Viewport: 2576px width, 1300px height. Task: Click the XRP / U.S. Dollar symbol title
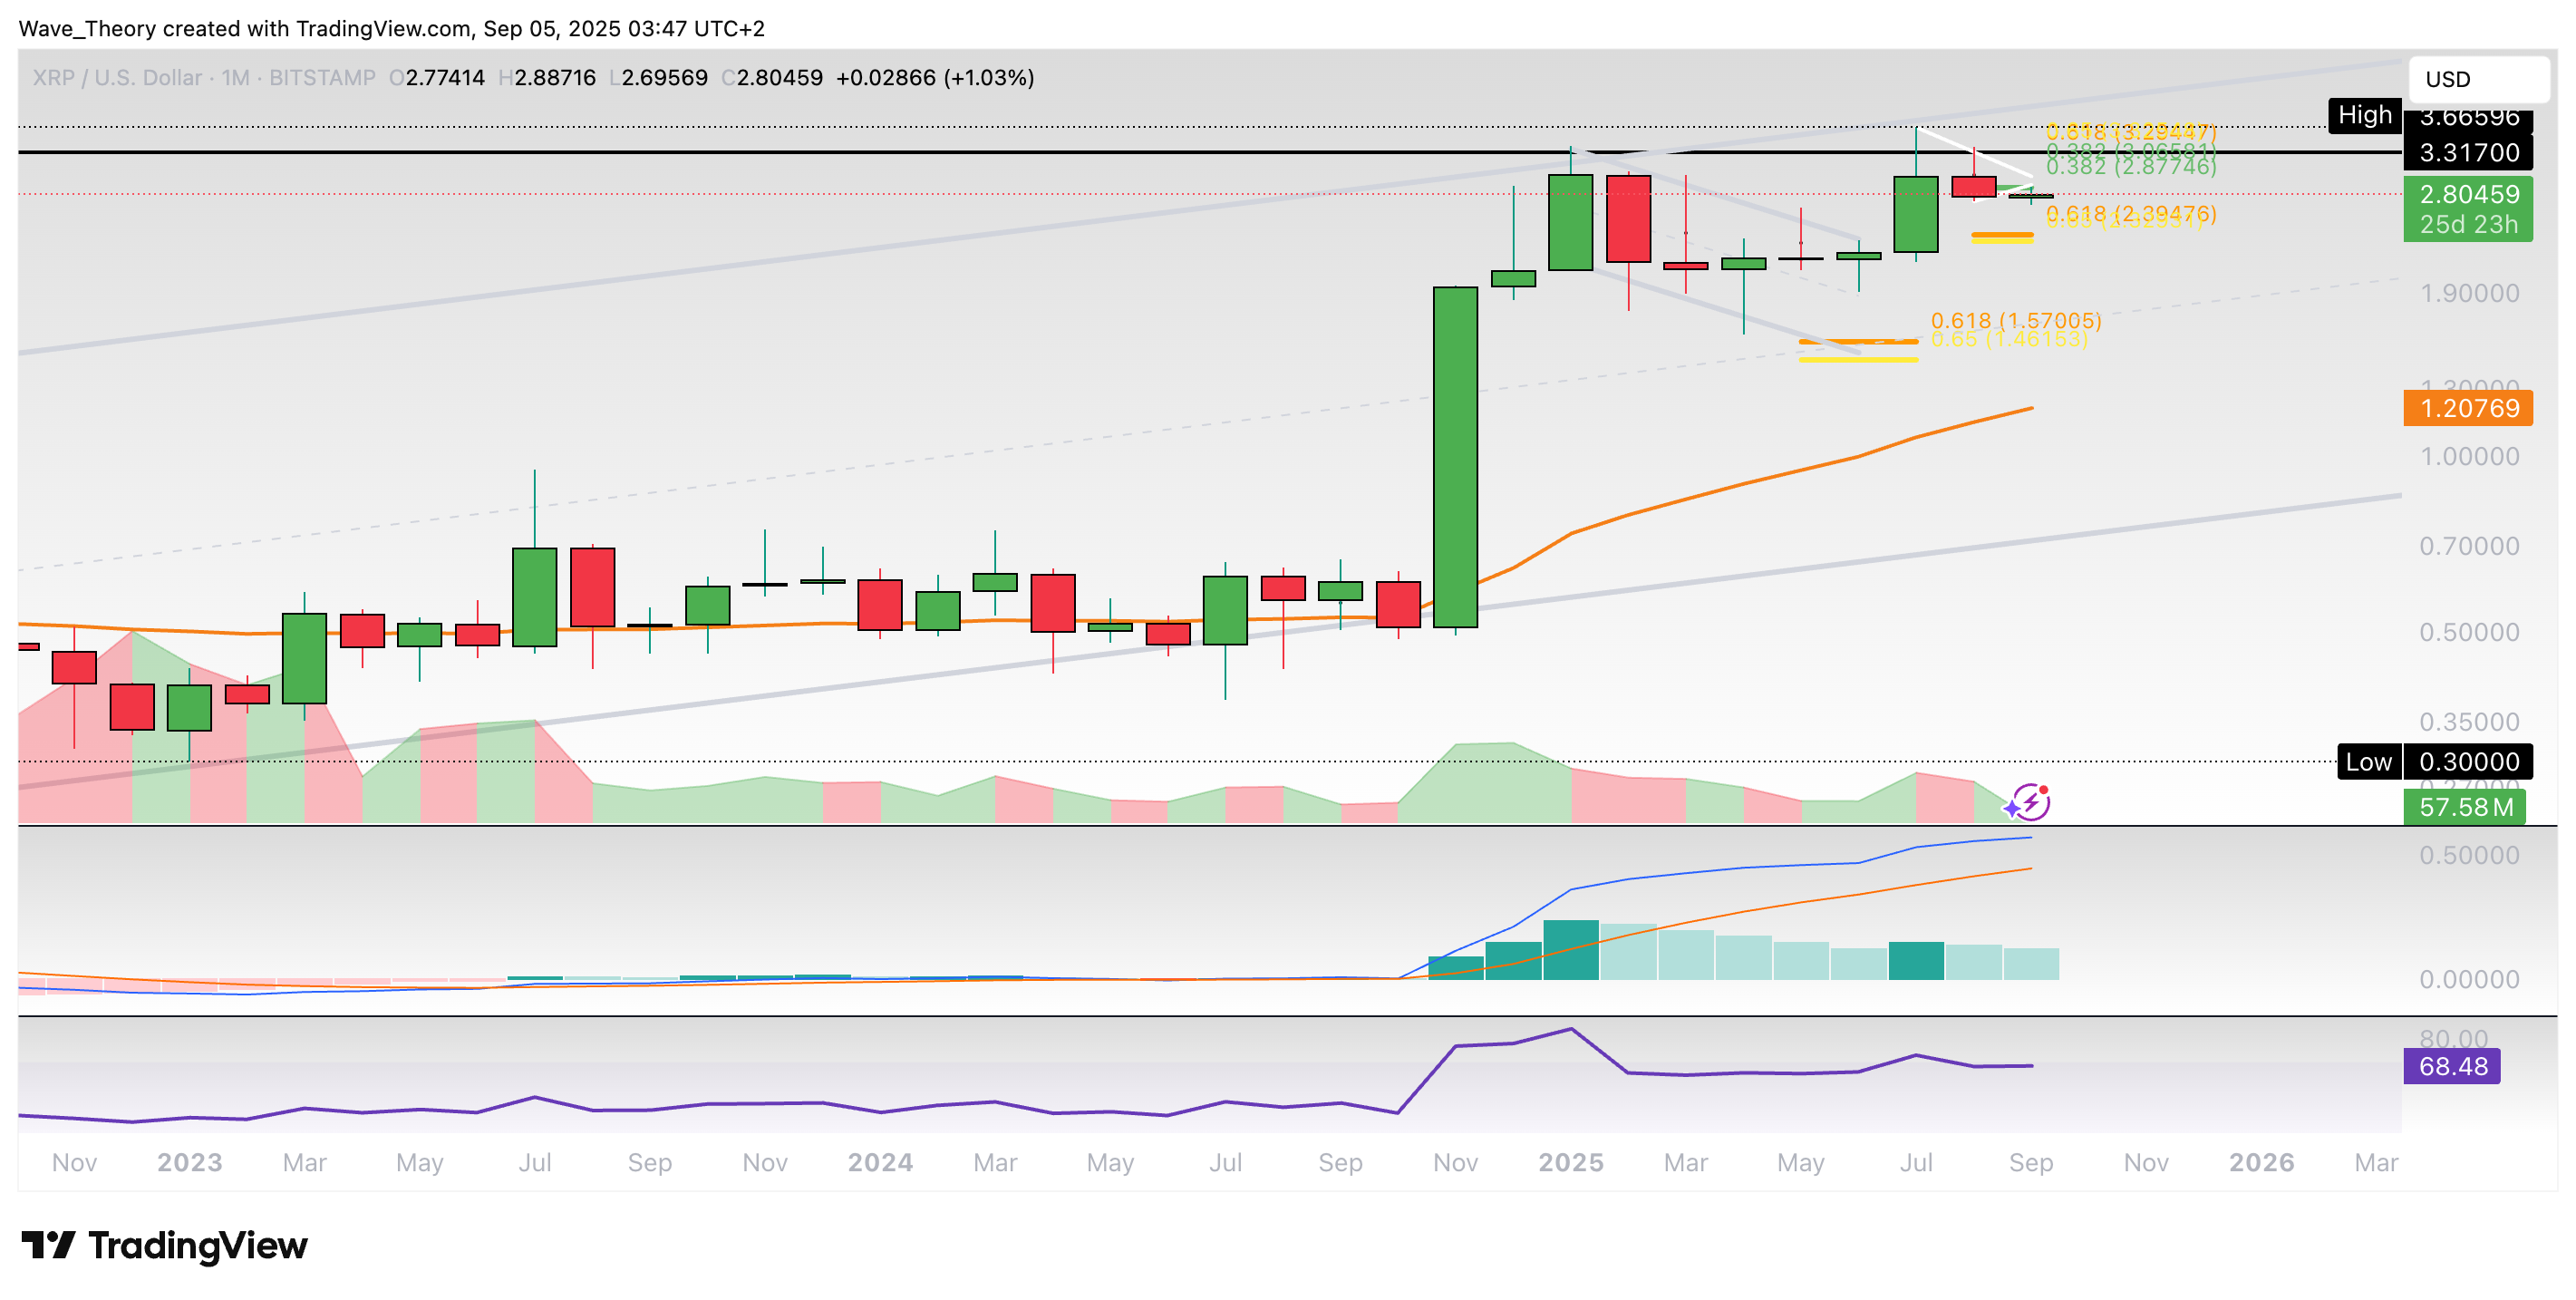(x=117, y=78)
